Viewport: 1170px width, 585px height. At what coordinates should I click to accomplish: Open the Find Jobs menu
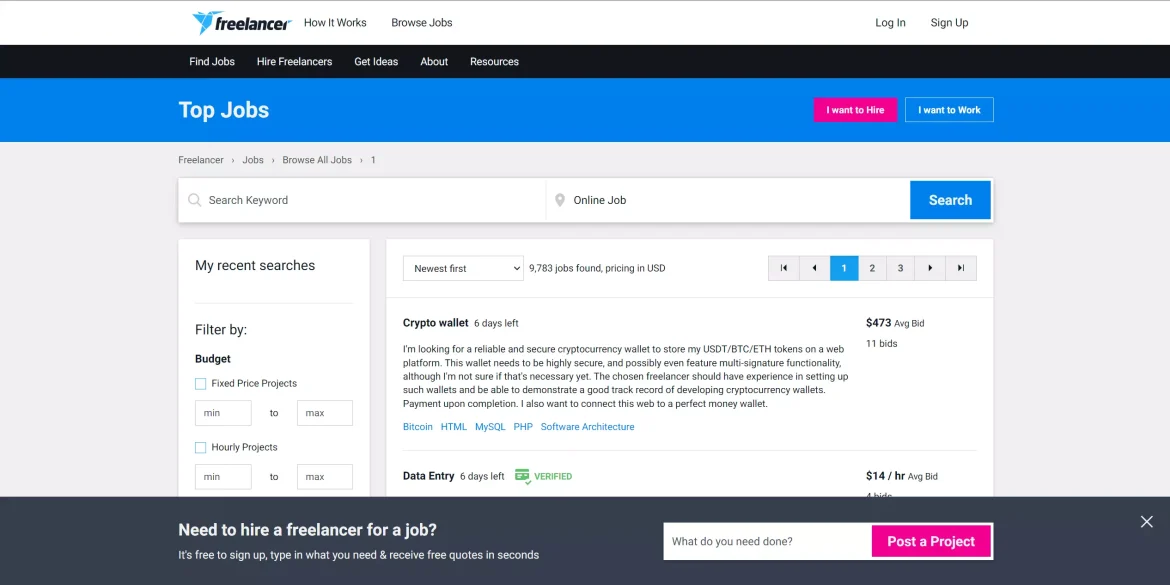[212, 61]
